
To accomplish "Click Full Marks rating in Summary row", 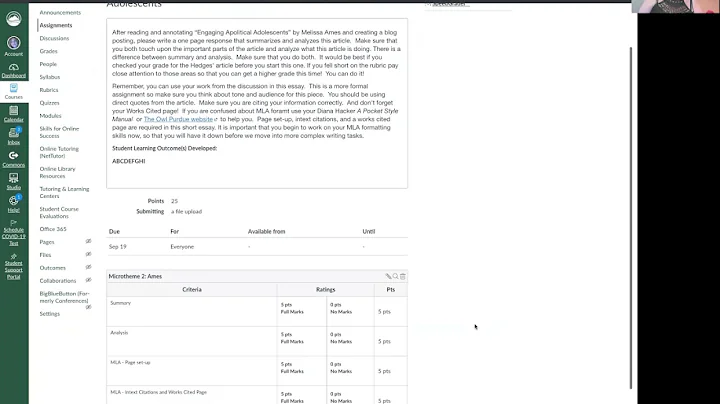I will coord(301,311).
